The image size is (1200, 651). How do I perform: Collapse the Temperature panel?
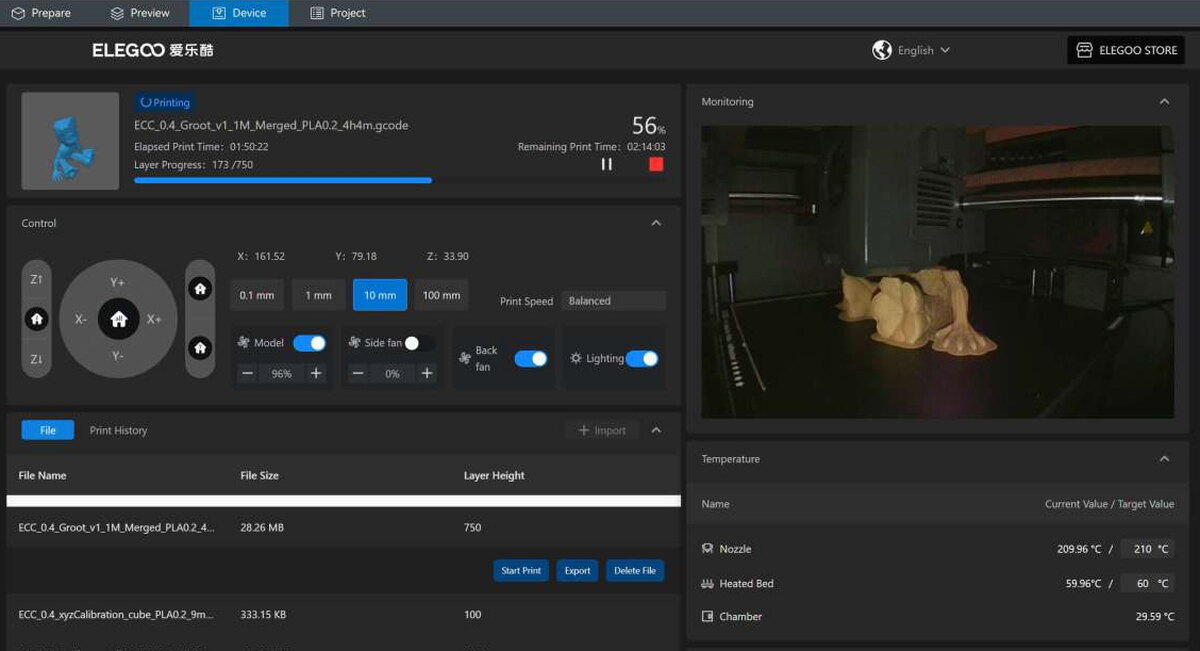(x=1164, y=459)
